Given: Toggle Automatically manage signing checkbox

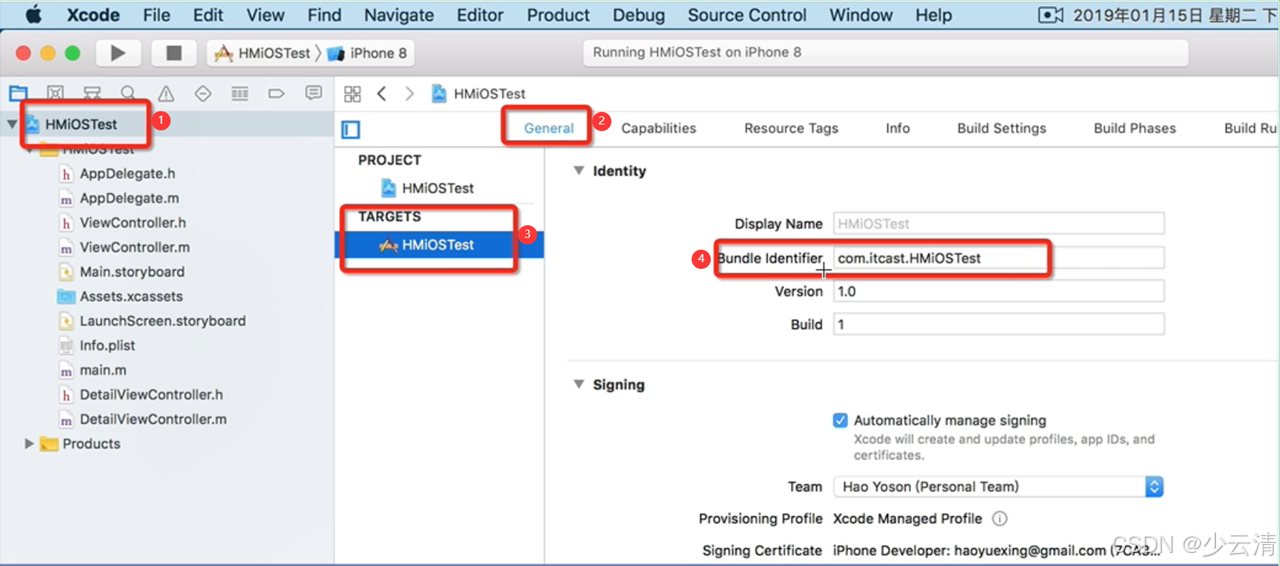Looking at the screenshot, I should pos(841,421).
